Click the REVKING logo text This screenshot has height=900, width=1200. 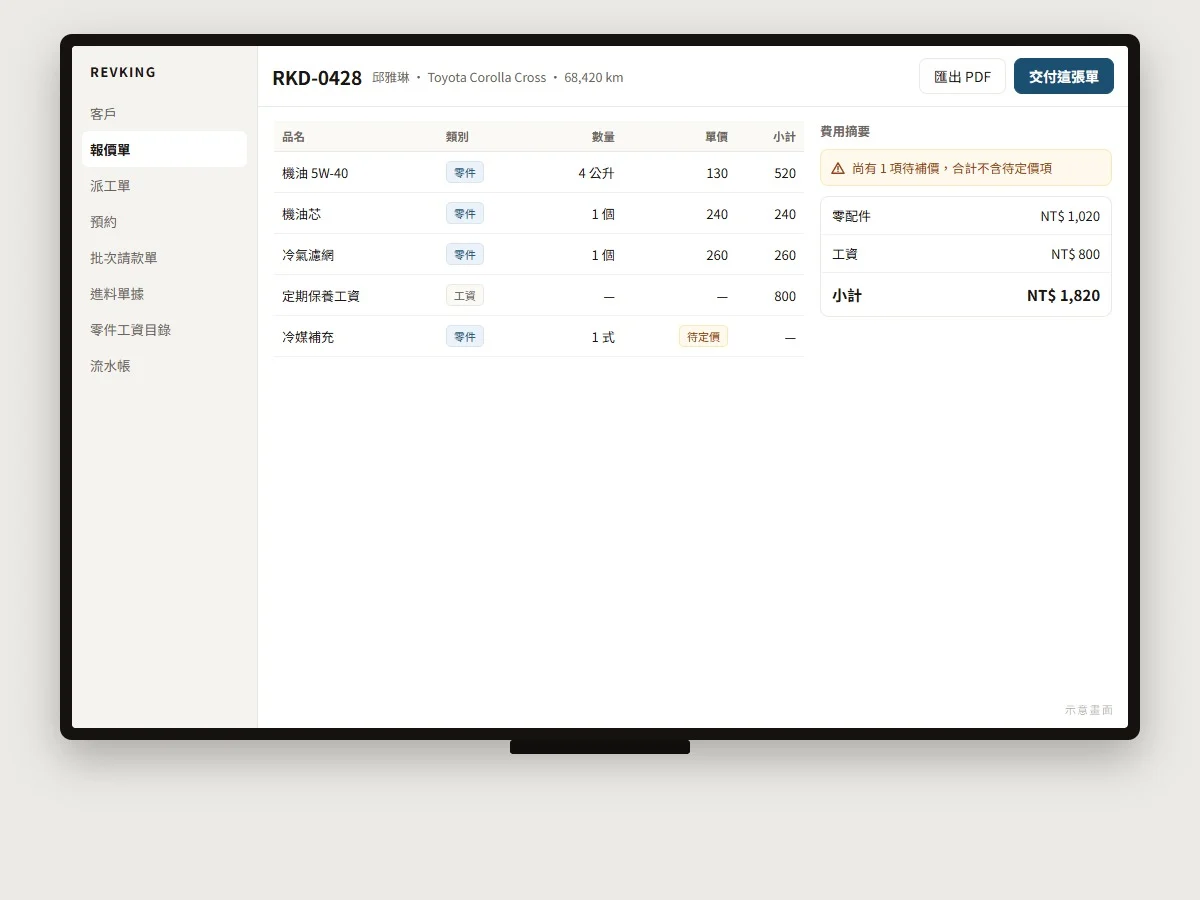pos(123,72)
